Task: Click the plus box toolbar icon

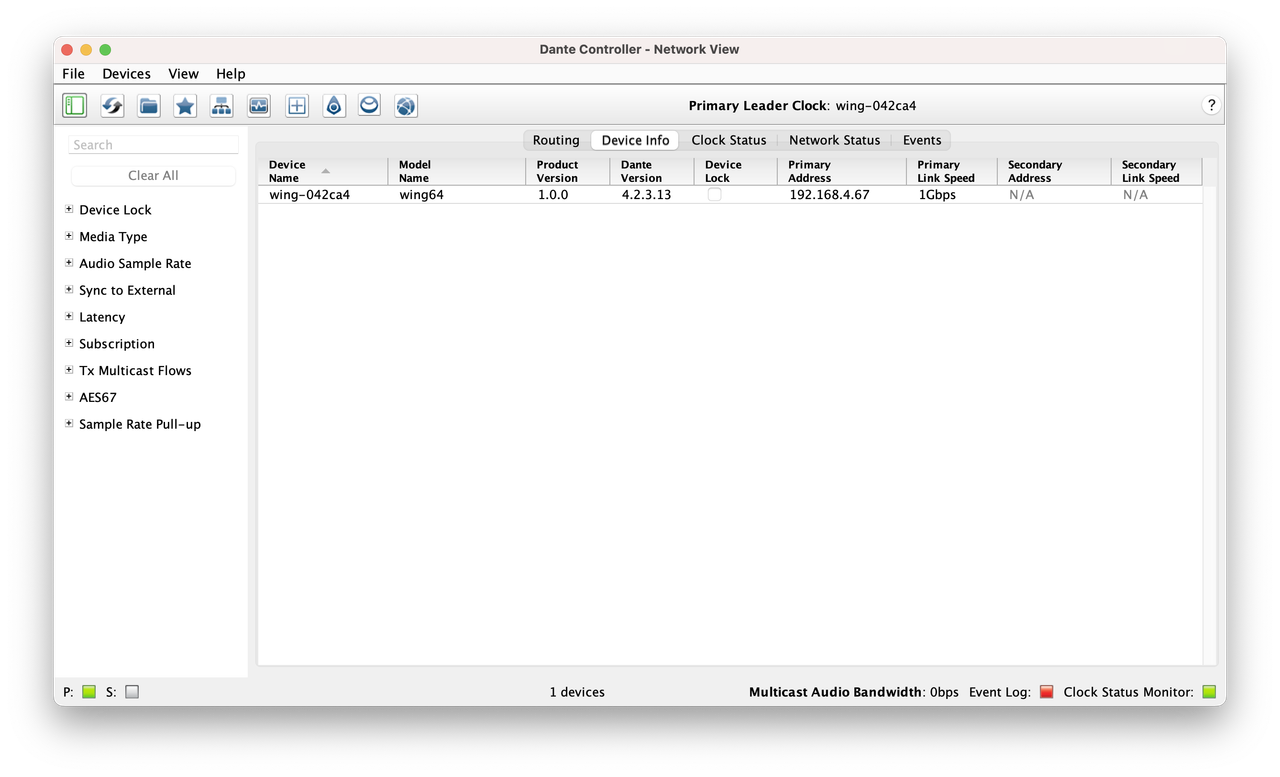Action: click(x=296, y=105)
